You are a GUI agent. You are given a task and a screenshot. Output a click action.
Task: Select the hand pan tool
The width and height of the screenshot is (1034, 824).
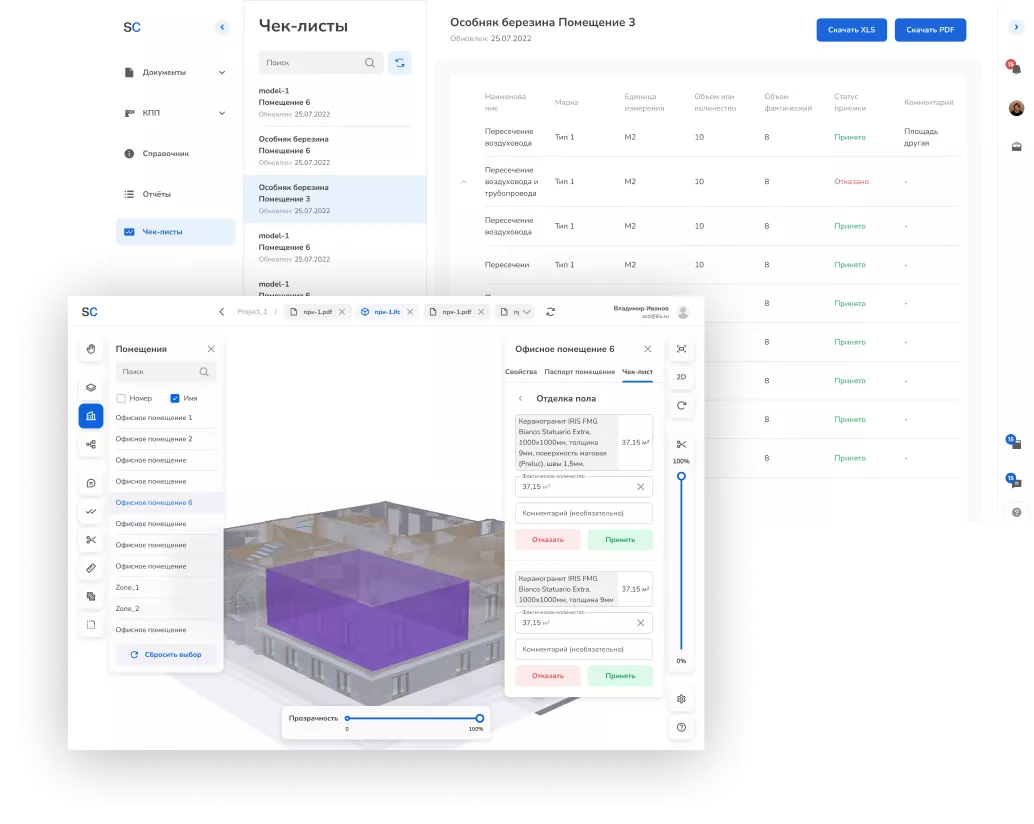90,349
